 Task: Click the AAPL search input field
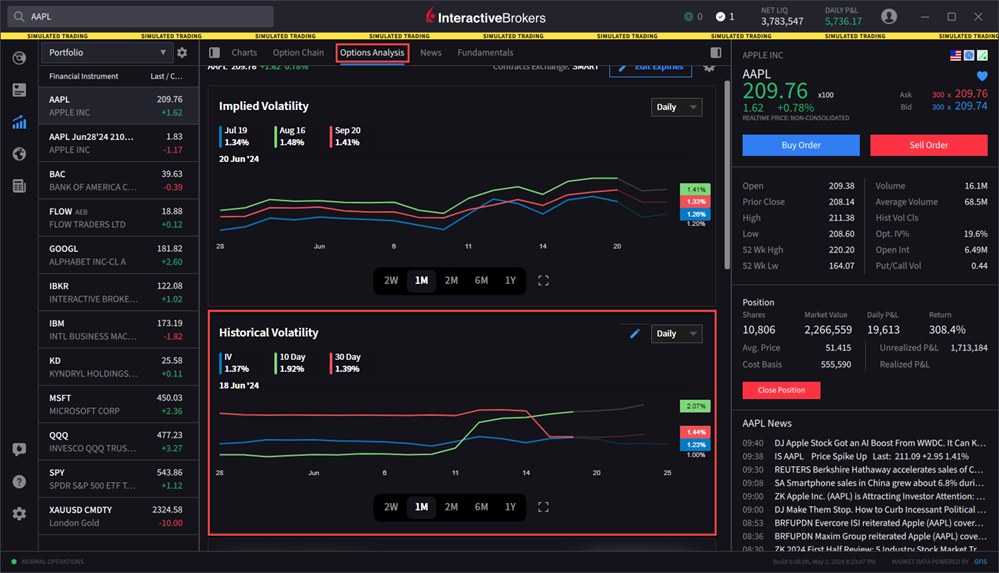(141, 17)
